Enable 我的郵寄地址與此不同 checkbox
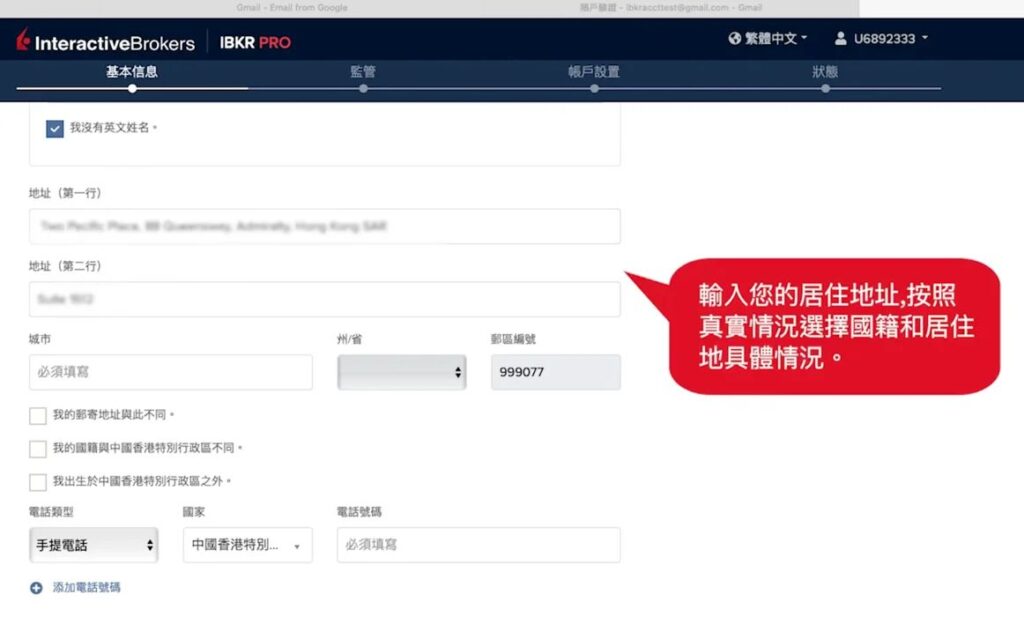This screenshot has width=1024, height=625. coord(38,415)
